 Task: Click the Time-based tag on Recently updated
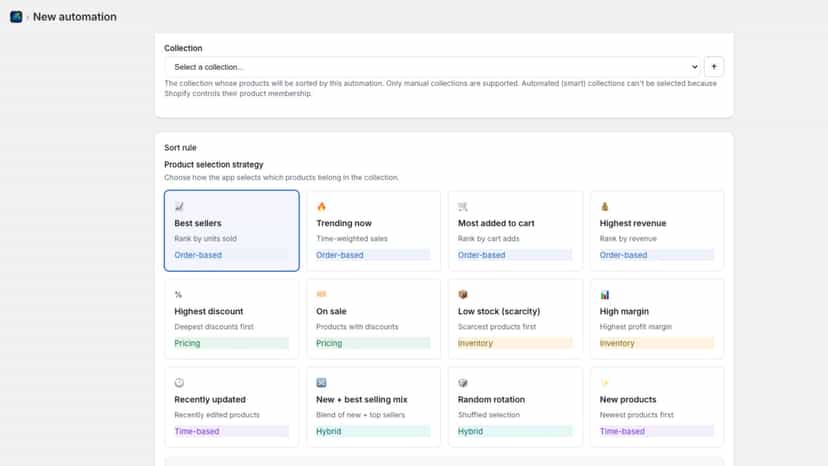(x=196, y=432)
